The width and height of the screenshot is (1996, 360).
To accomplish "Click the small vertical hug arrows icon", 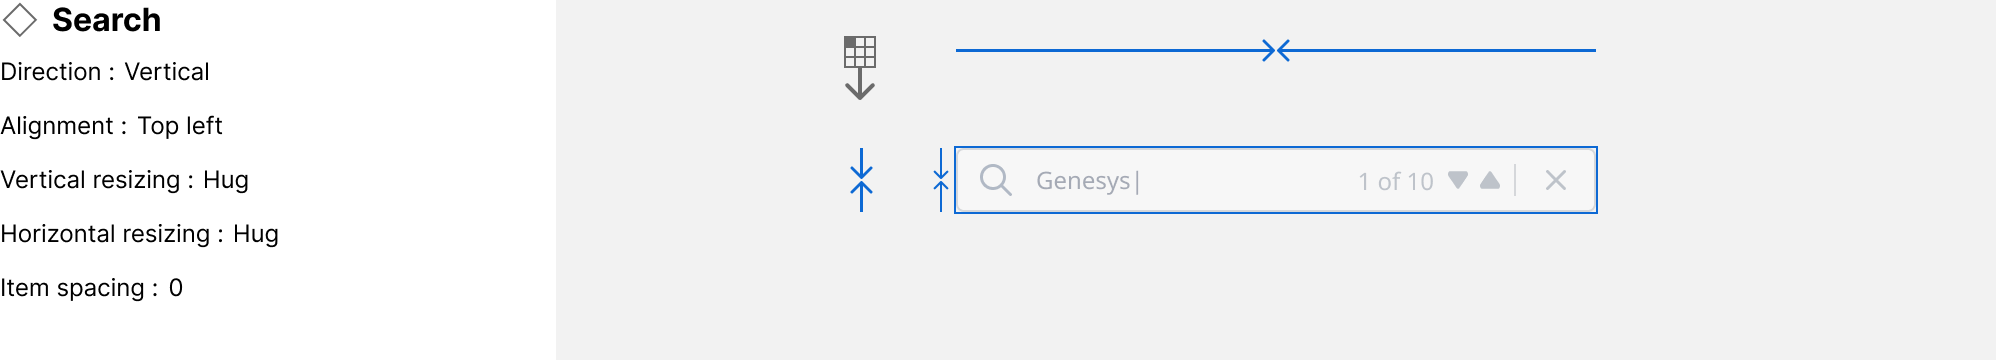I will tap(941, 180).
